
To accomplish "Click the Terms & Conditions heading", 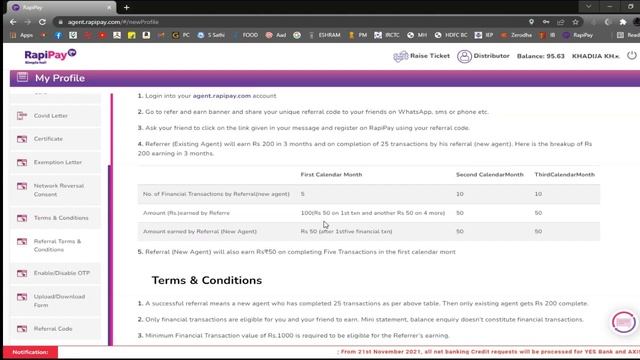I will coord(207,280).
